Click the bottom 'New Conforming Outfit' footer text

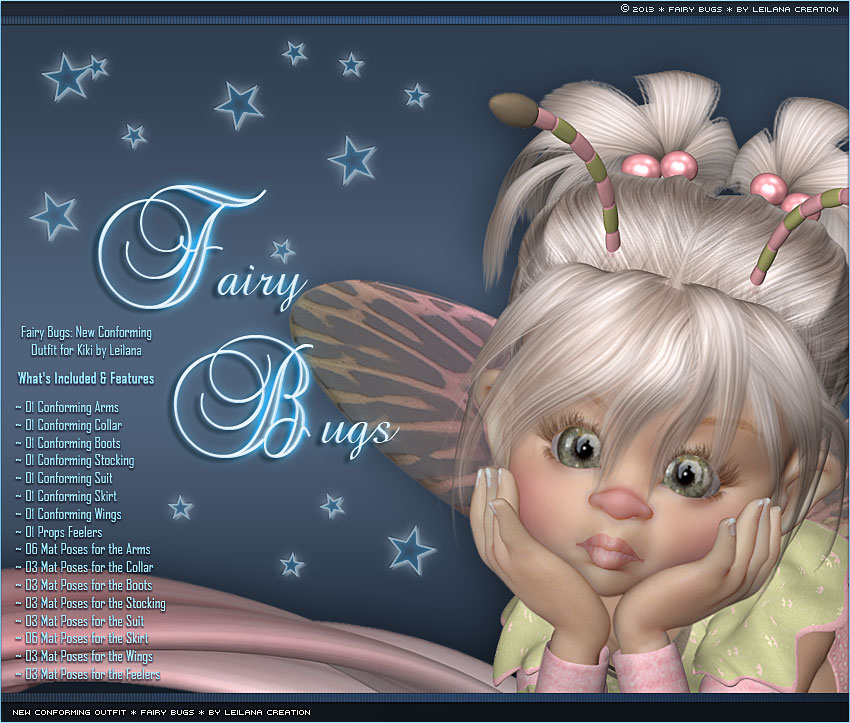click(x=162, y=712)
